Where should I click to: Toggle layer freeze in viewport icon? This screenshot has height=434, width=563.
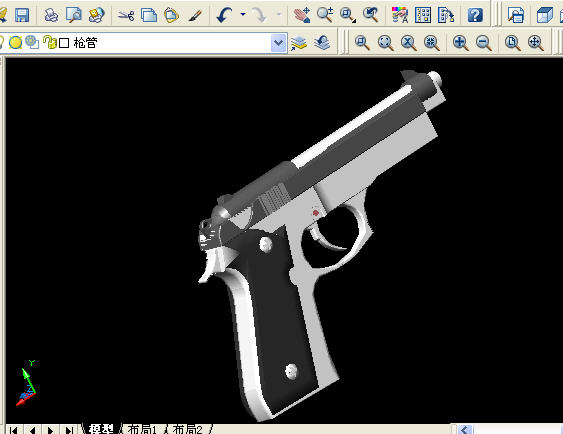32,42
